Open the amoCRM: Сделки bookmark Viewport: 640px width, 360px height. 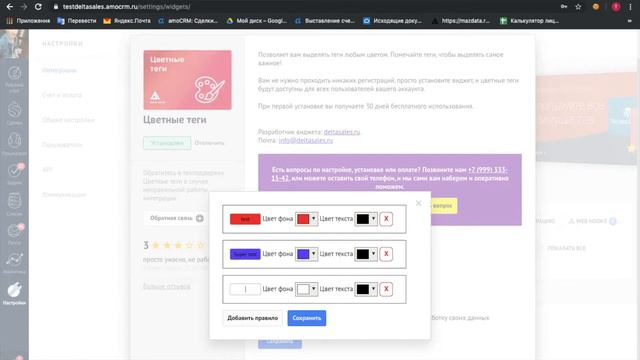point(188,21)
